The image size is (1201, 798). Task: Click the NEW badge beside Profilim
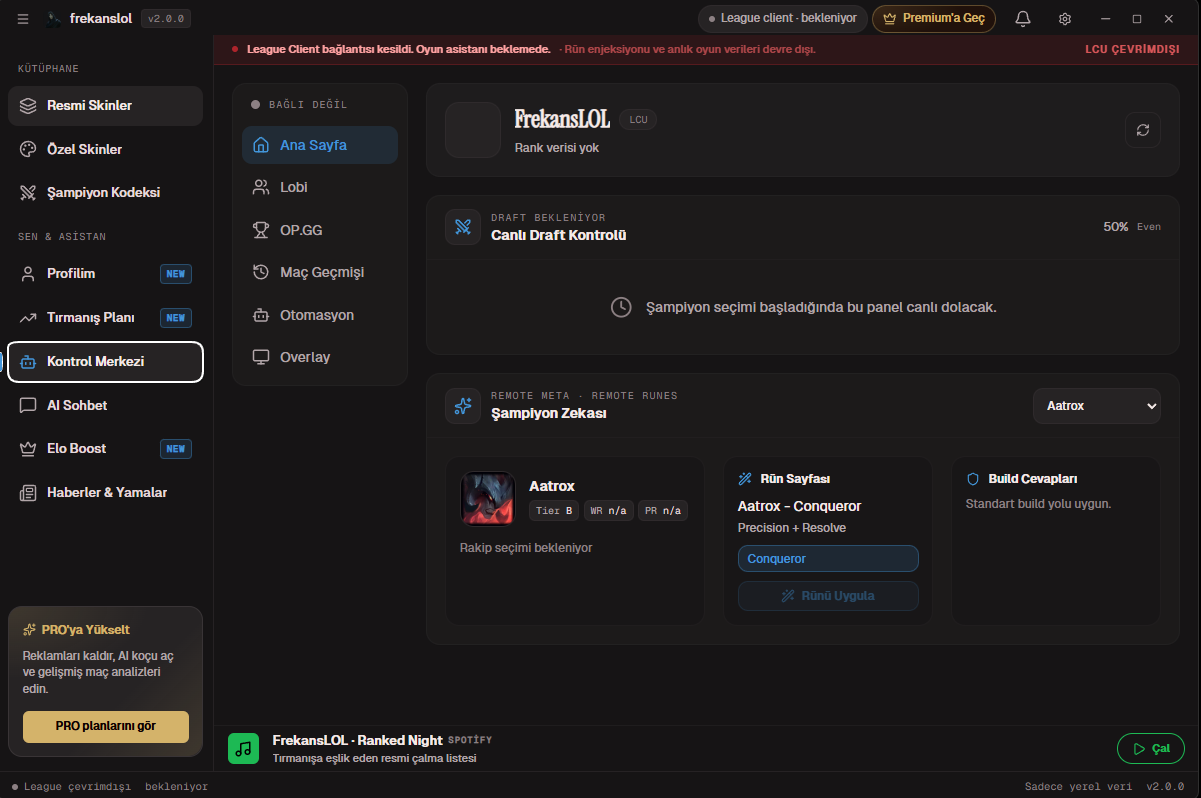[176, 274]
